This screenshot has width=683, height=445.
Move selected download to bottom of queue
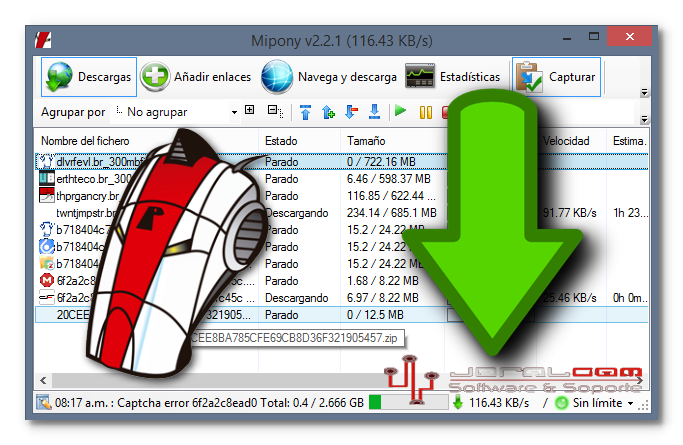[374, 112]
